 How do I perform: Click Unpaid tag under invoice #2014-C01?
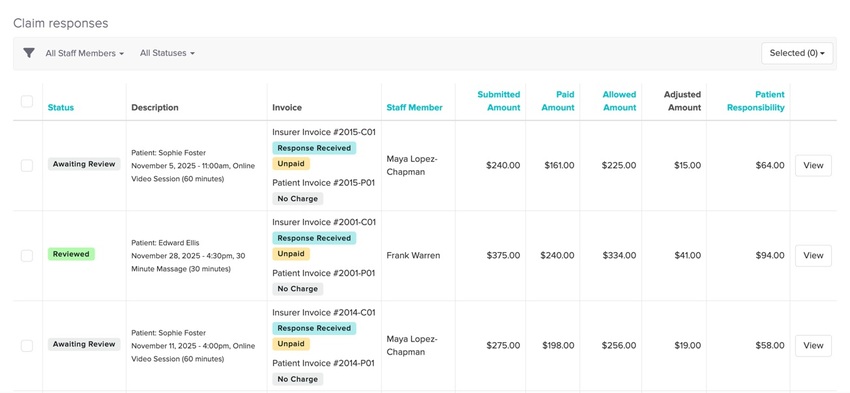tap(291, 344)
